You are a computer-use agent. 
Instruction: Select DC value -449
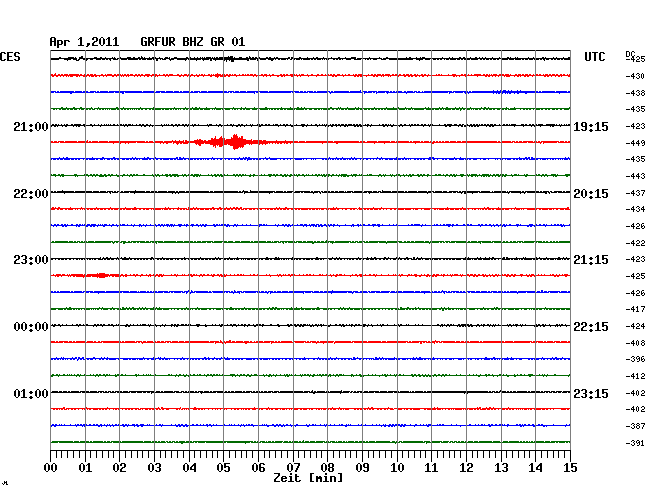(635, 143)
